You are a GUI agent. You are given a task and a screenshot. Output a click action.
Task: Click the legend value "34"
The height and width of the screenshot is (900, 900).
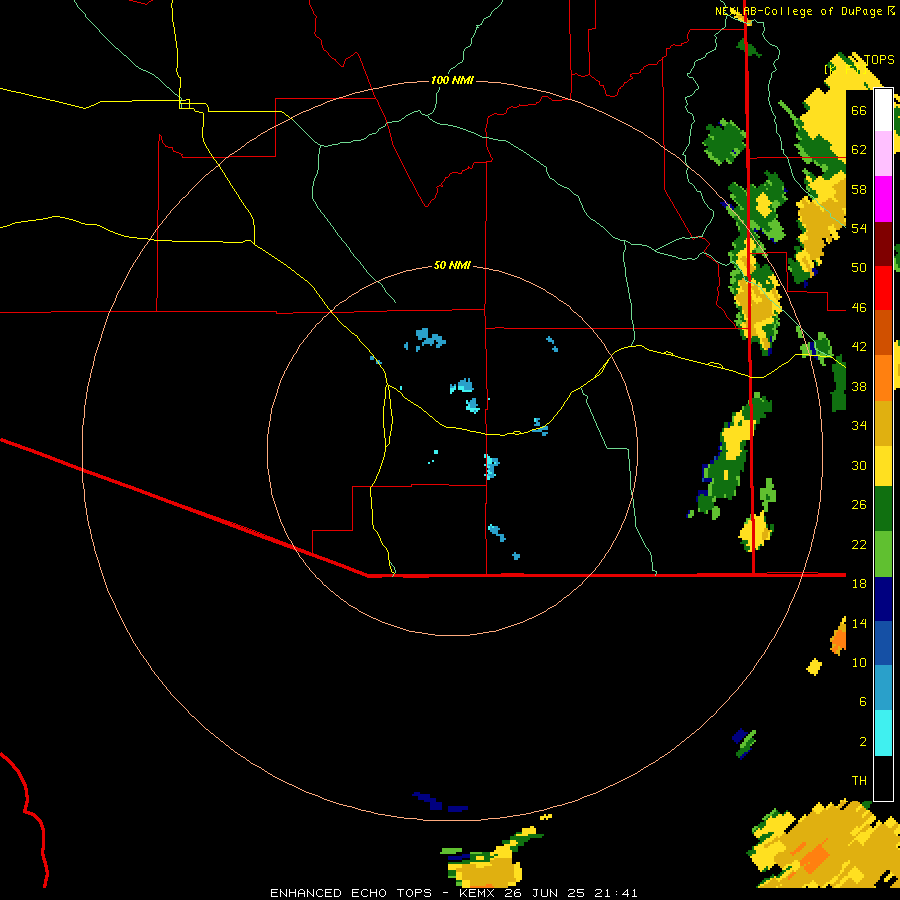859,426
